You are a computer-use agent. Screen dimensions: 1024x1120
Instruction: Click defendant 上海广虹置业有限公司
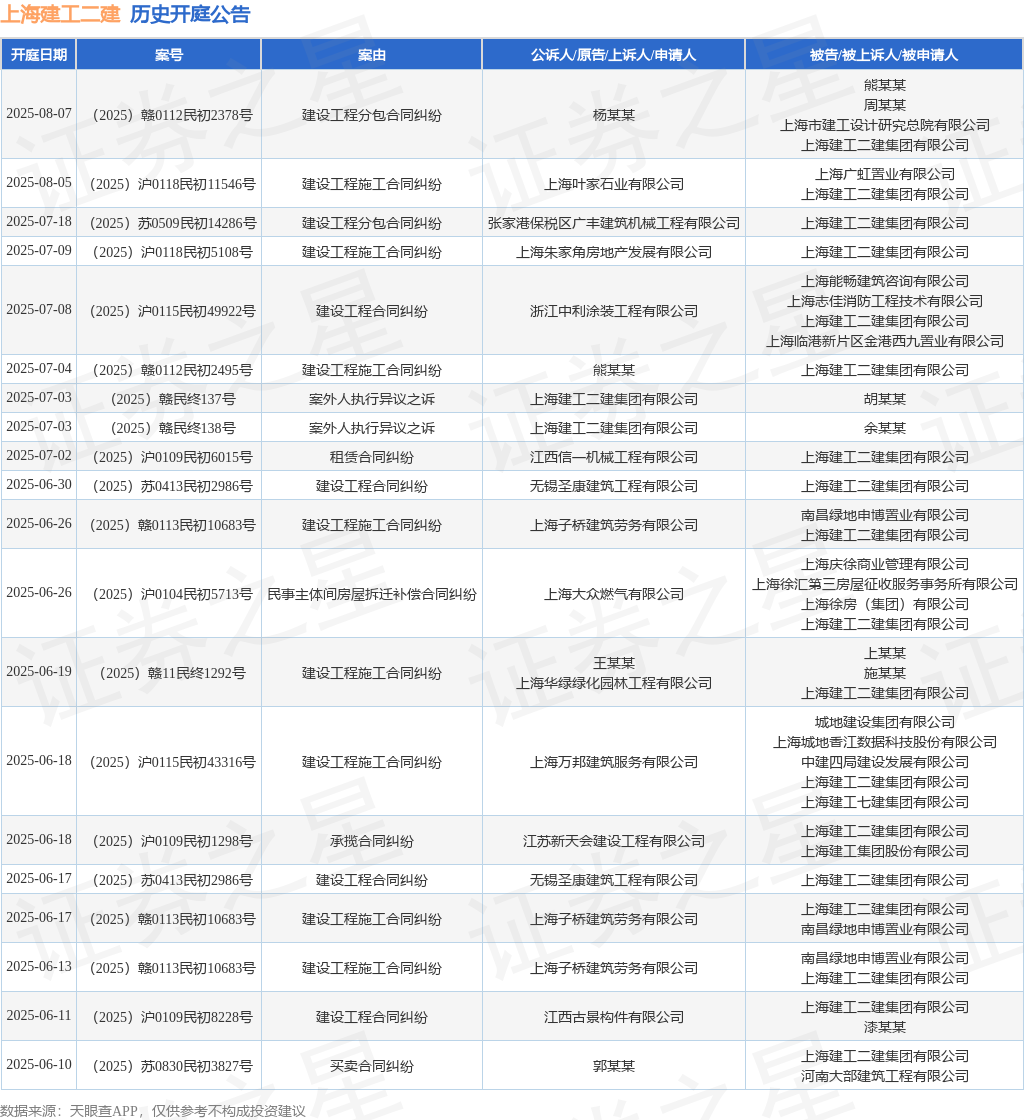coord(885,174)
